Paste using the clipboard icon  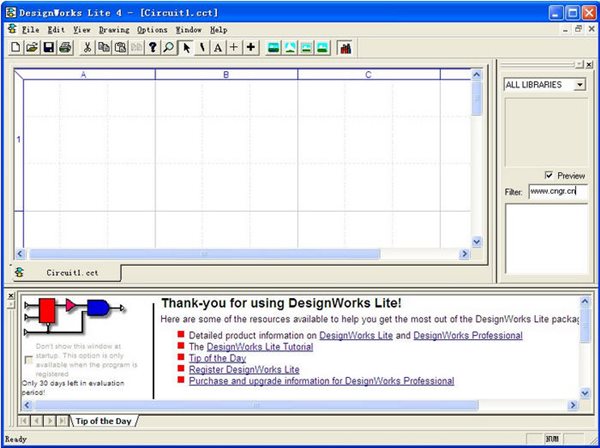pos(121,47)
